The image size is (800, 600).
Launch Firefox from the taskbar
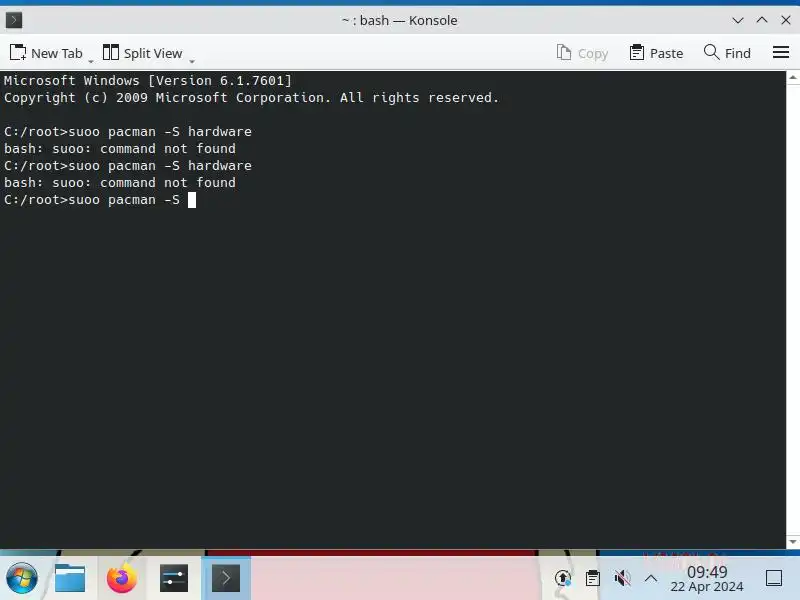coord(122,579)
